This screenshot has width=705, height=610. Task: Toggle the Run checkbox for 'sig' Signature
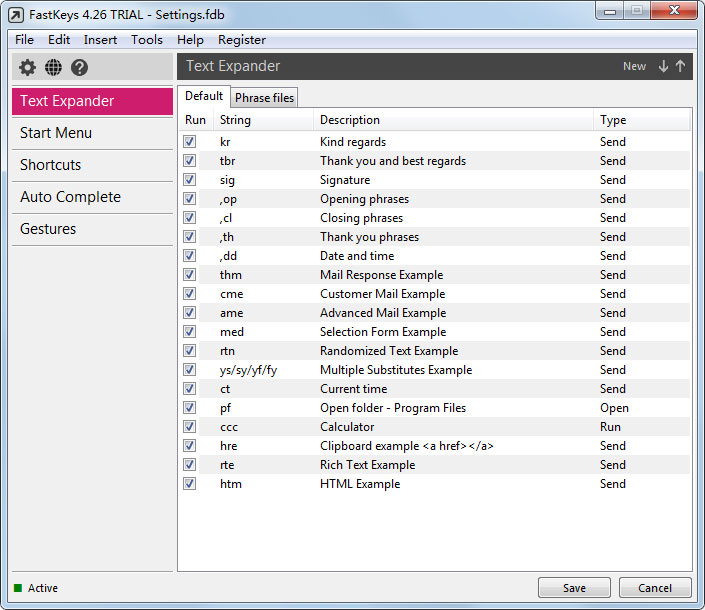190,180
